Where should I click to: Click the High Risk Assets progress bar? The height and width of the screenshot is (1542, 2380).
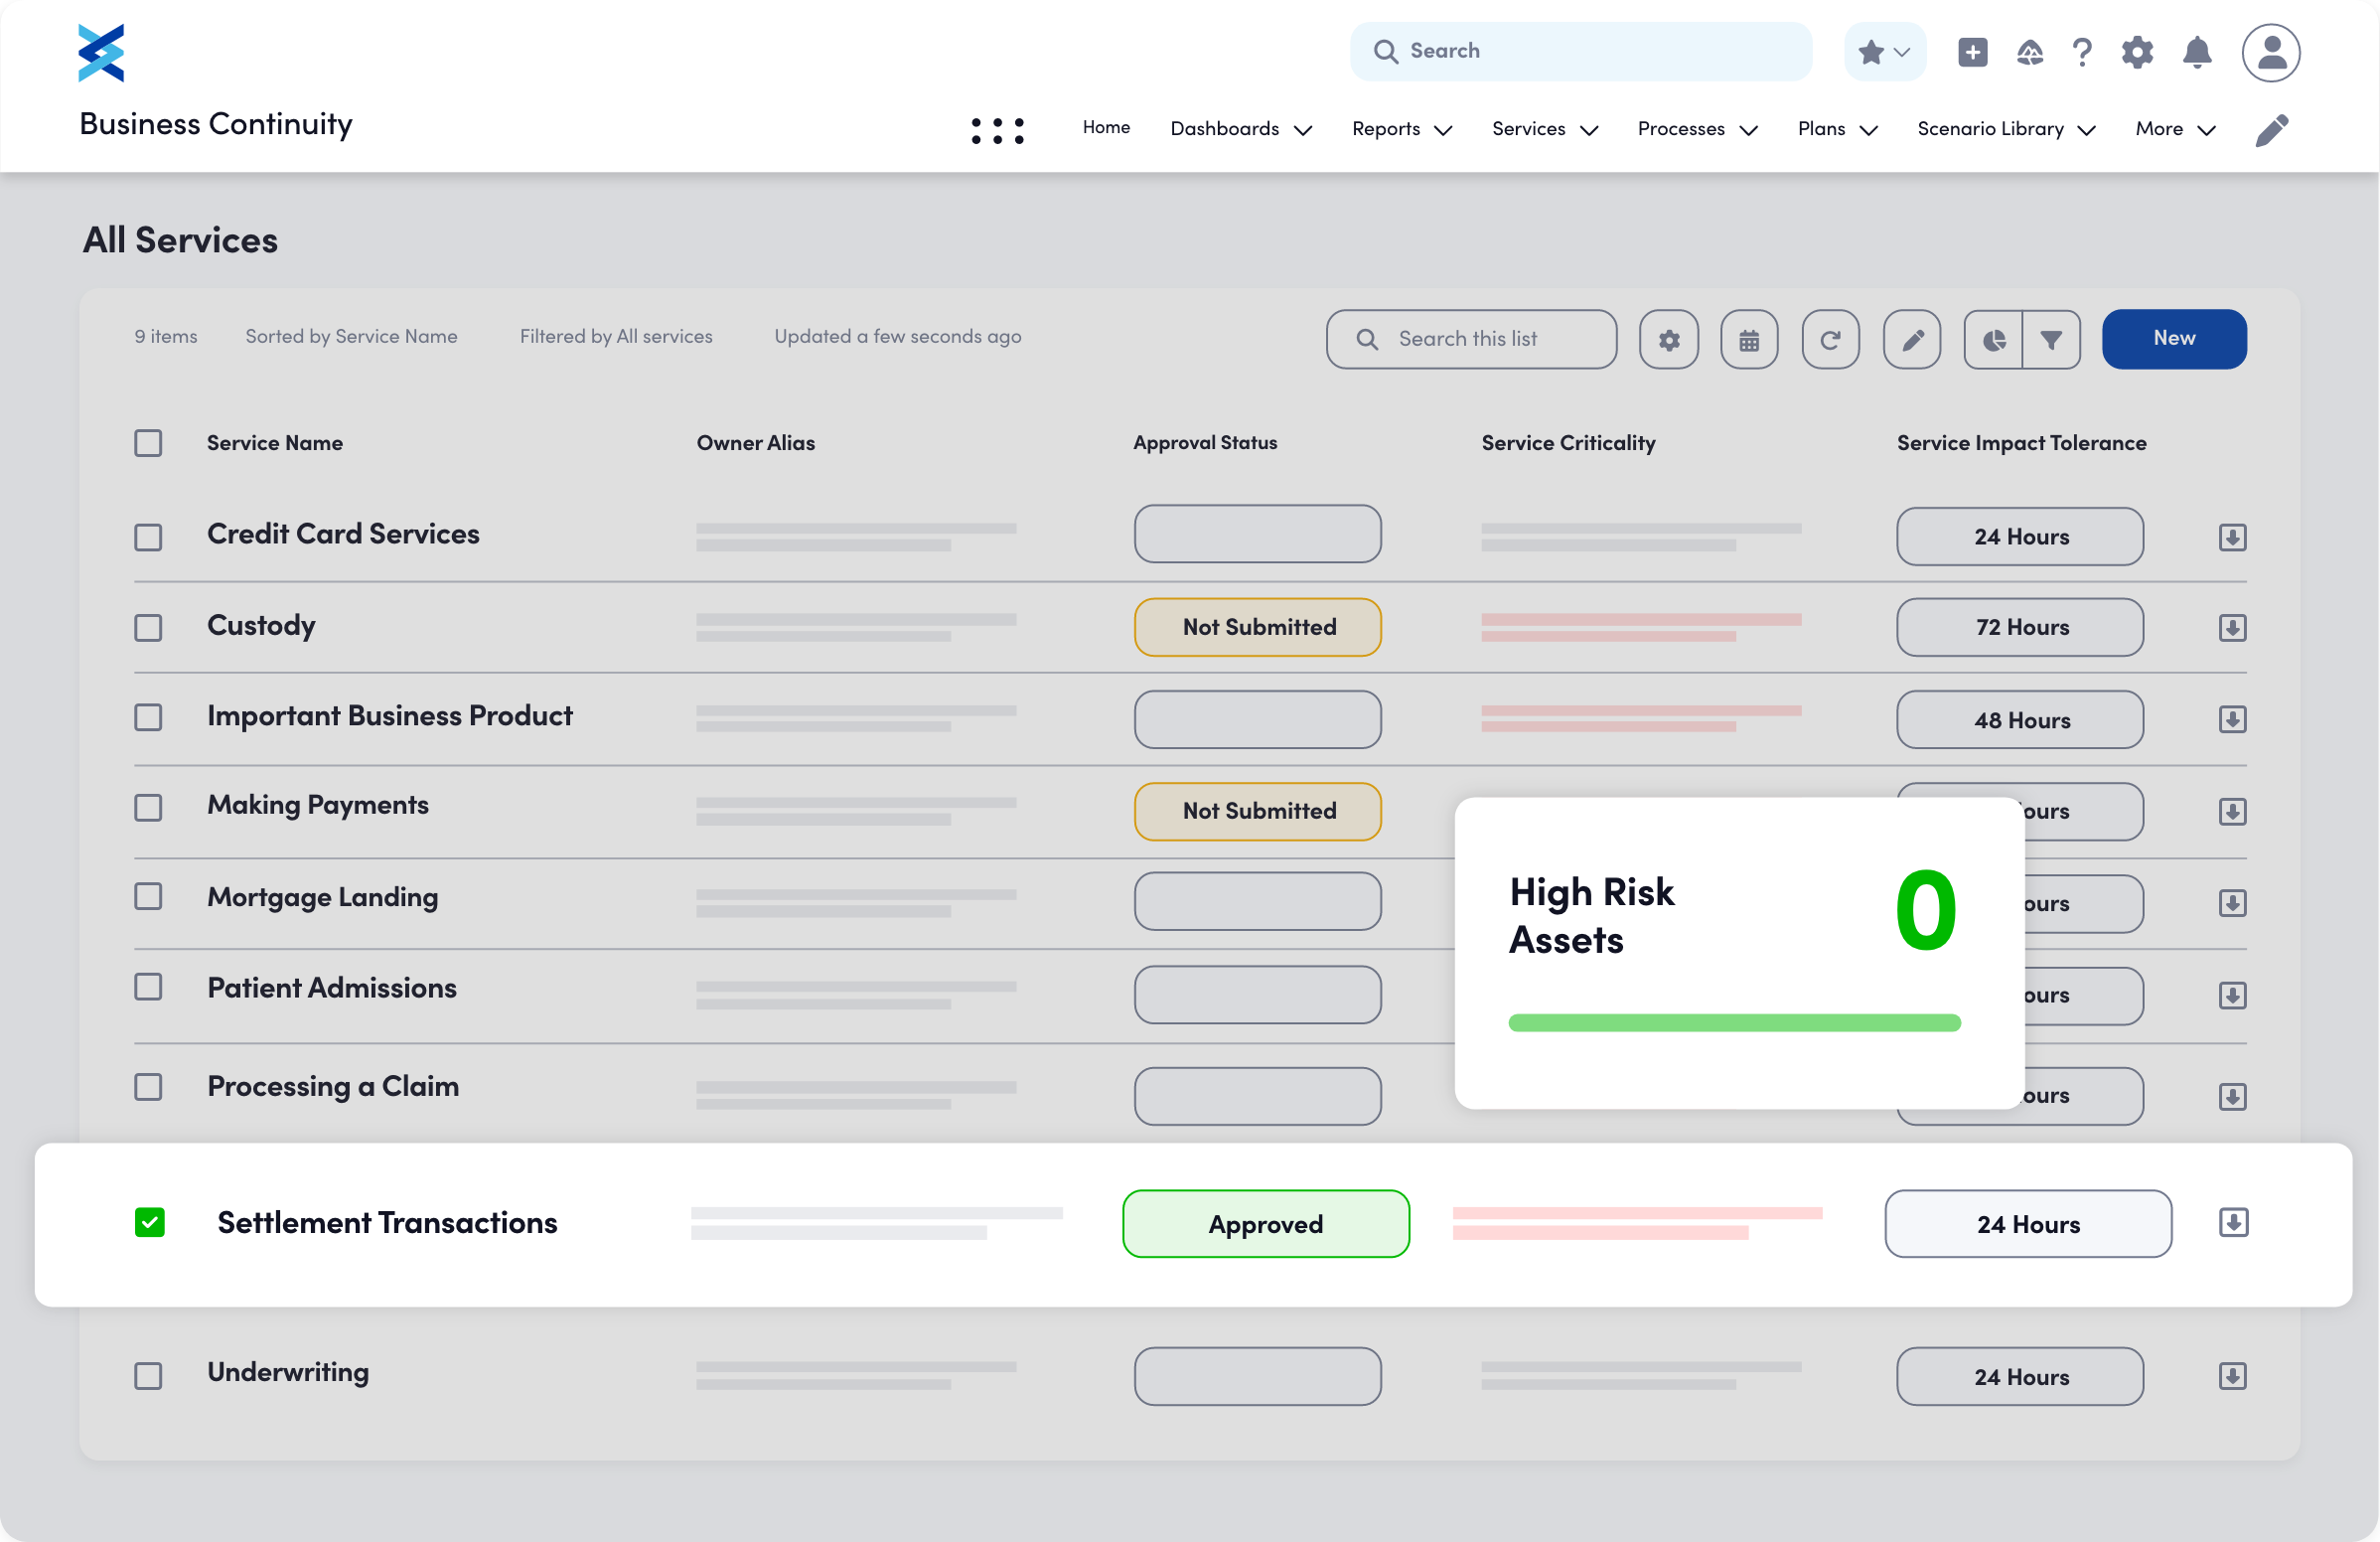pyautogui.click(x=1733, y=1022)
